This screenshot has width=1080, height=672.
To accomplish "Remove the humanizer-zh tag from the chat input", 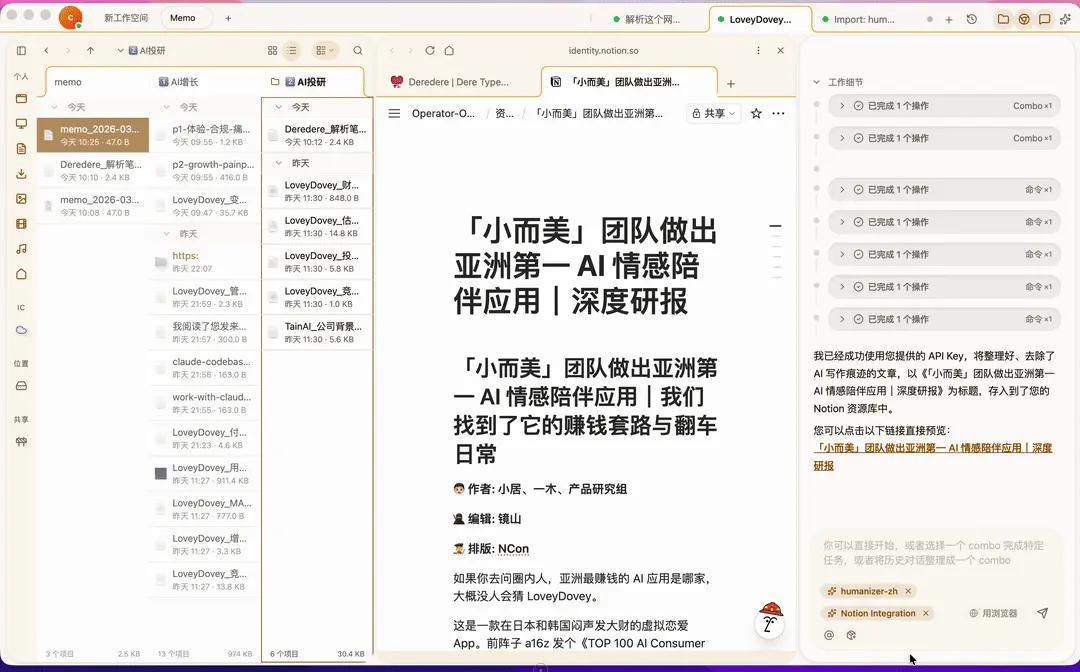I will 908,591.
